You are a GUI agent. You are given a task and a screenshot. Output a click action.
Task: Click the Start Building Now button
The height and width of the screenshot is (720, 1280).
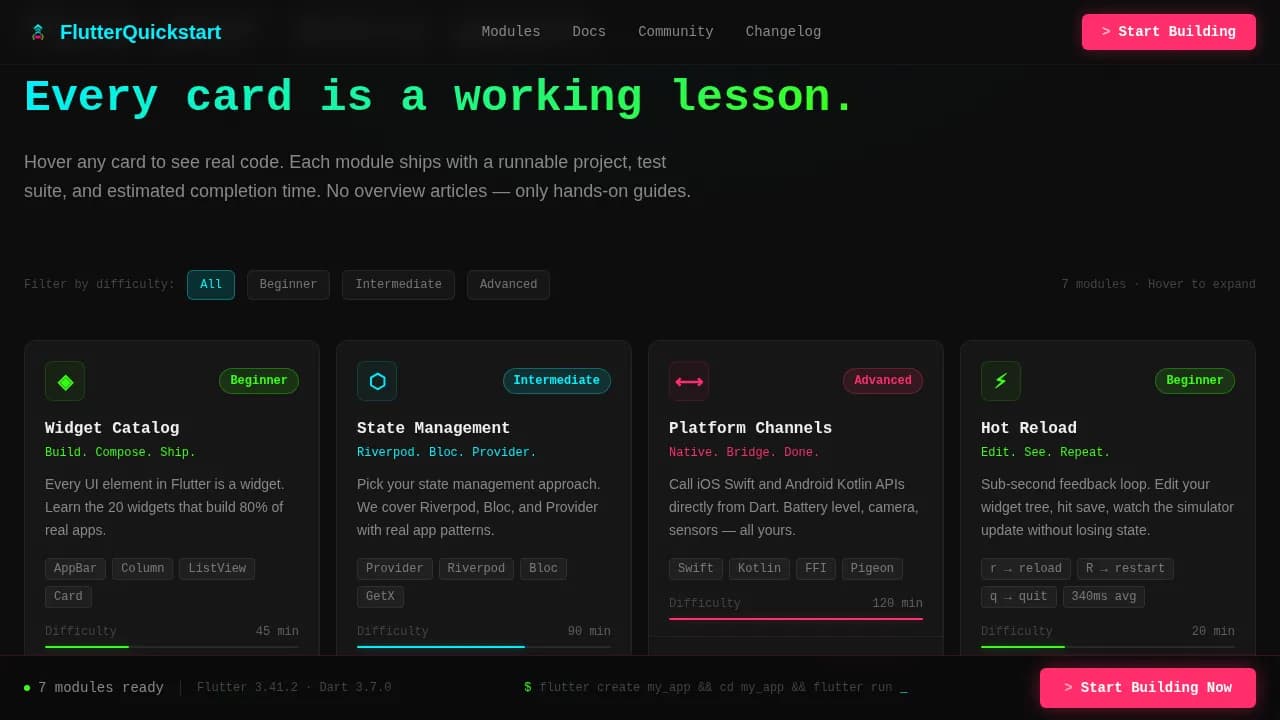point(1148,688)
